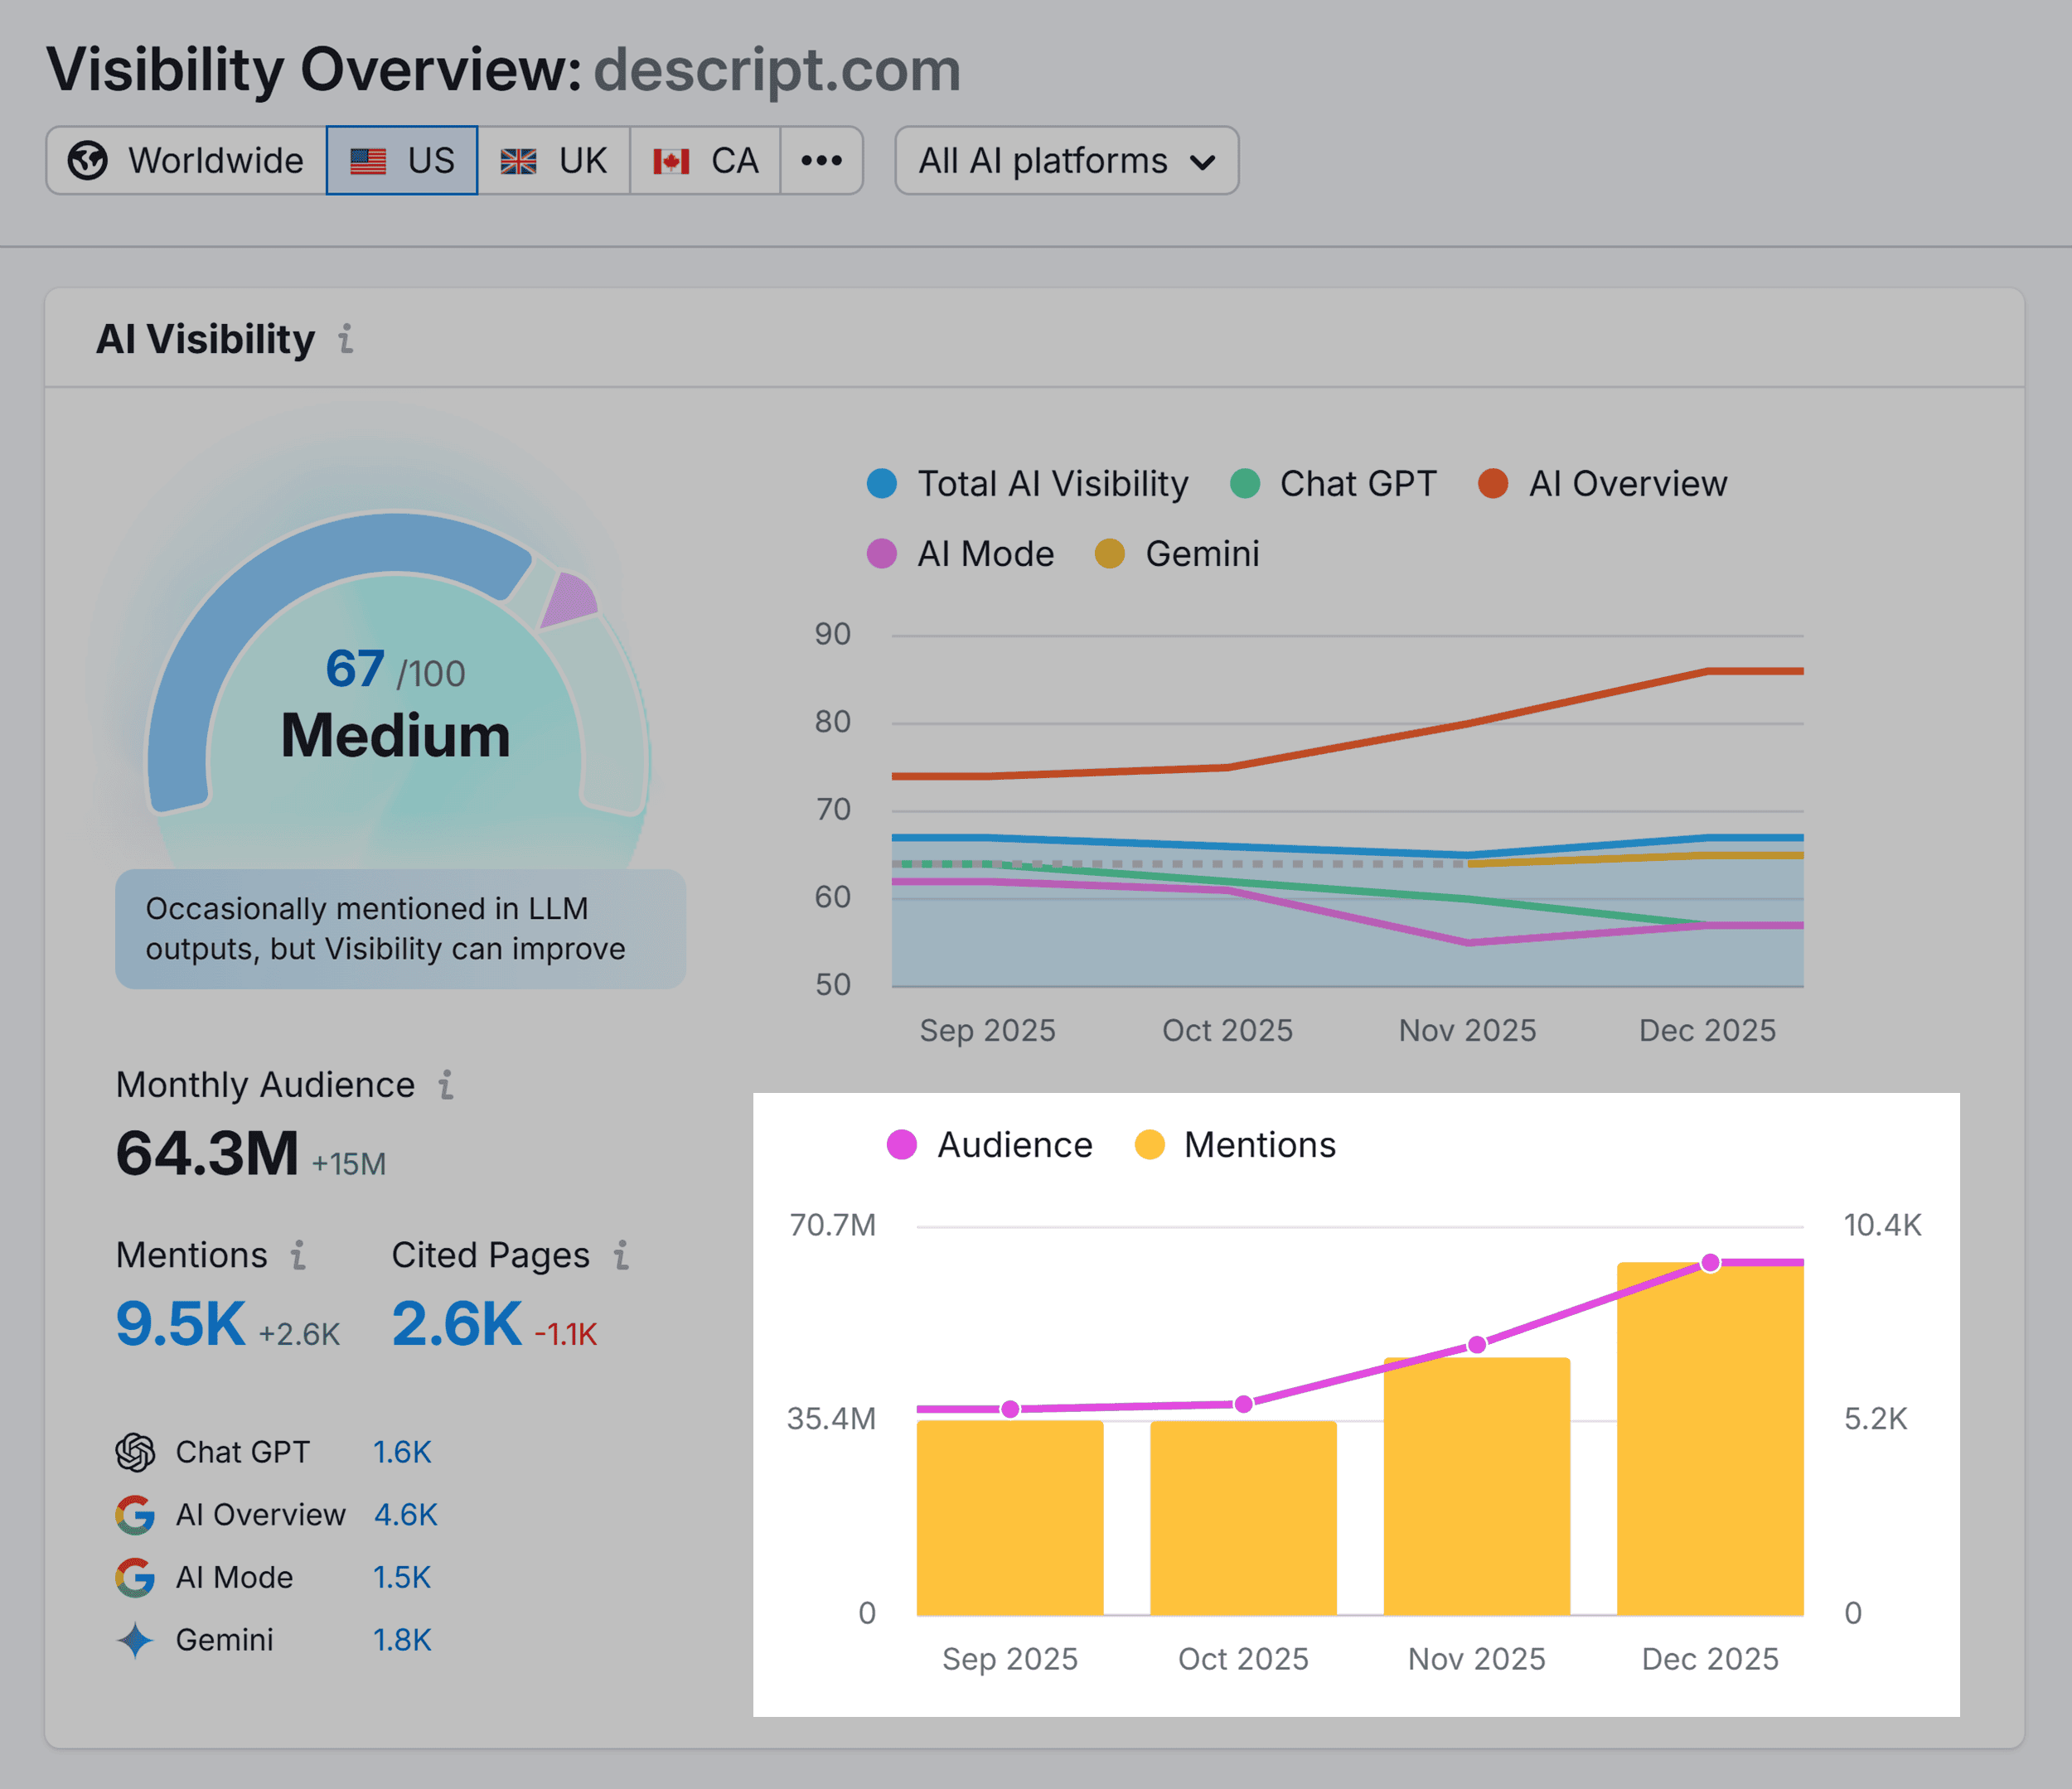Image resolution: width=2072 pixels, height=1789 pixels.
Task: Select the US country tab
Action: tap(401, 160)
